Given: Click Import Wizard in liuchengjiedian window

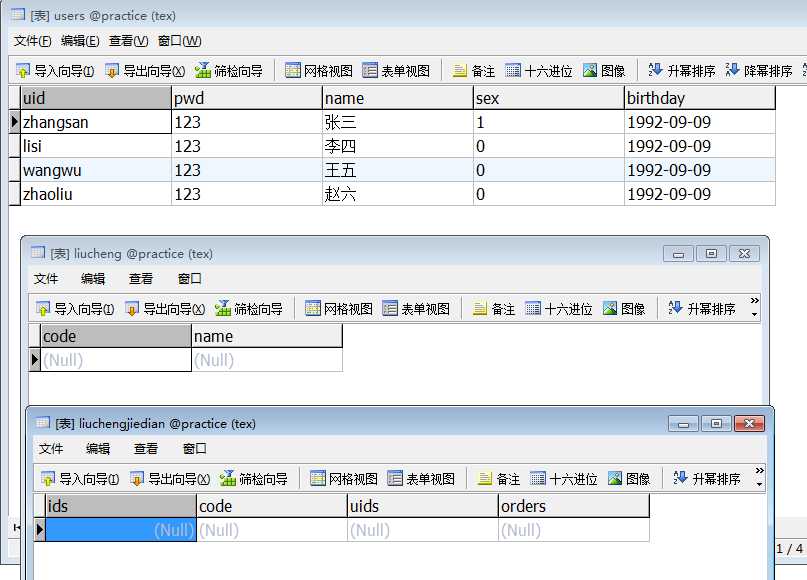Looking at the screenshot, I should 80,479.
